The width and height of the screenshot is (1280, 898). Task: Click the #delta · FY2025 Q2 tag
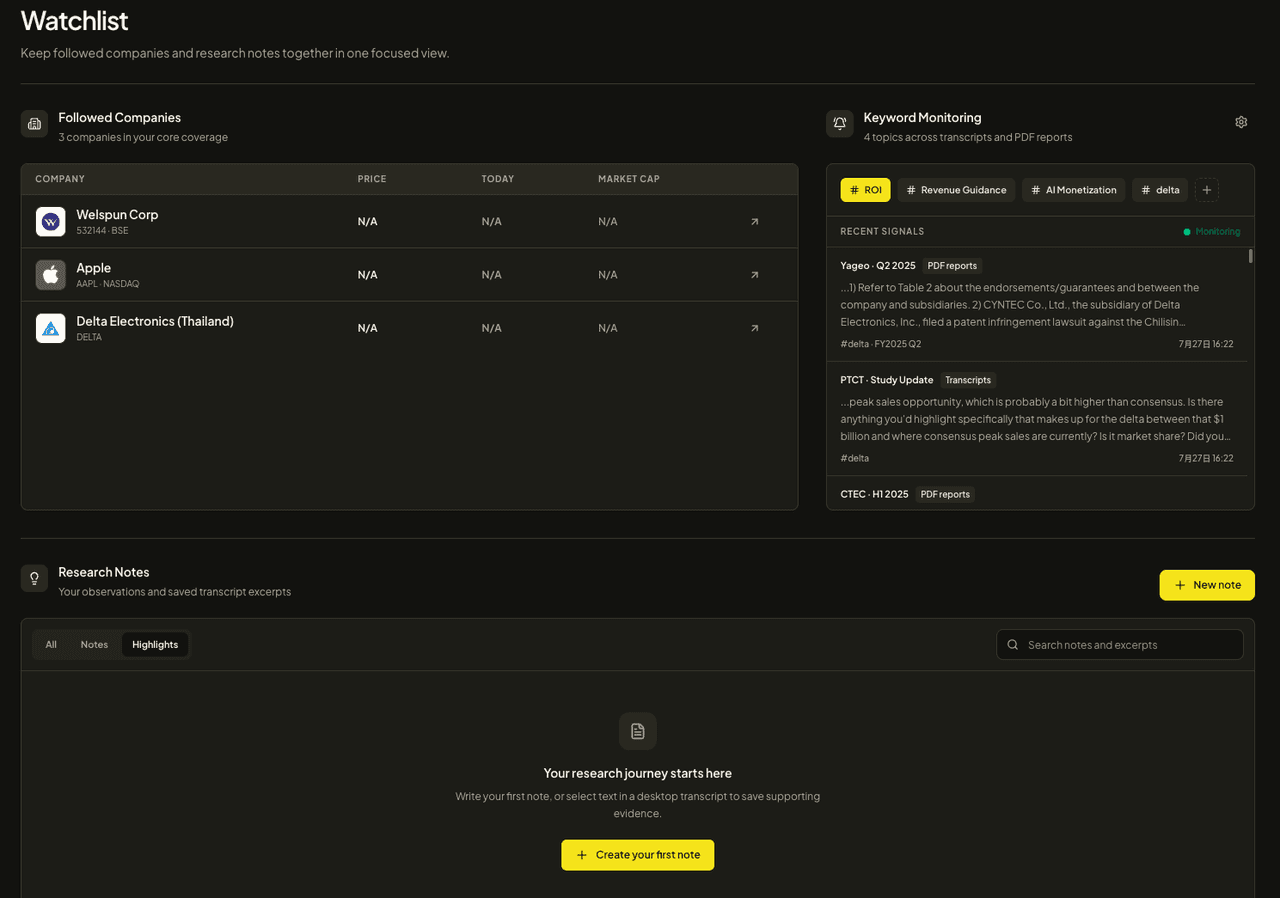pyautogui.click(x=881, y=344)
